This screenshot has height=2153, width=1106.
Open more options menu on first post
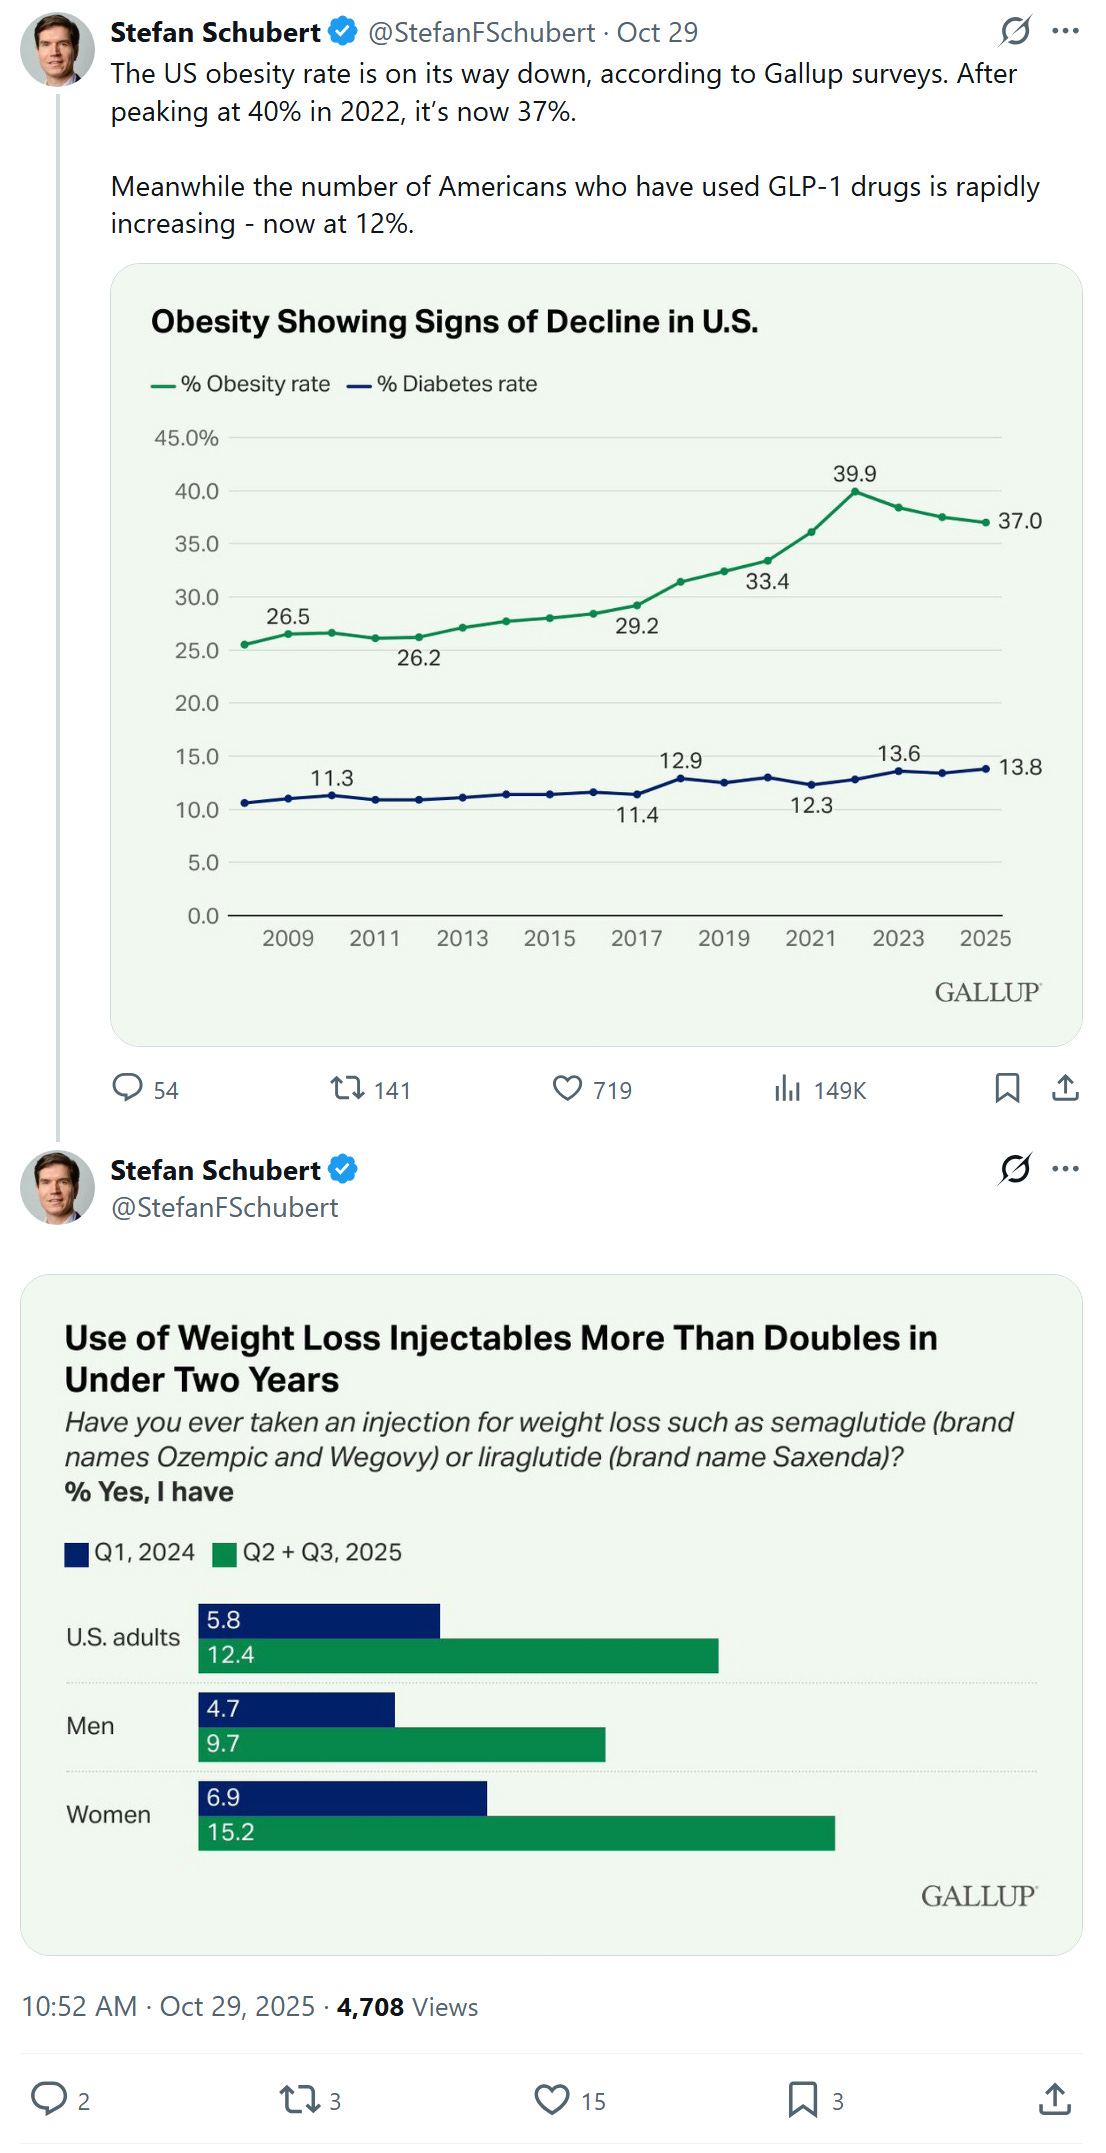point(1066,32)
